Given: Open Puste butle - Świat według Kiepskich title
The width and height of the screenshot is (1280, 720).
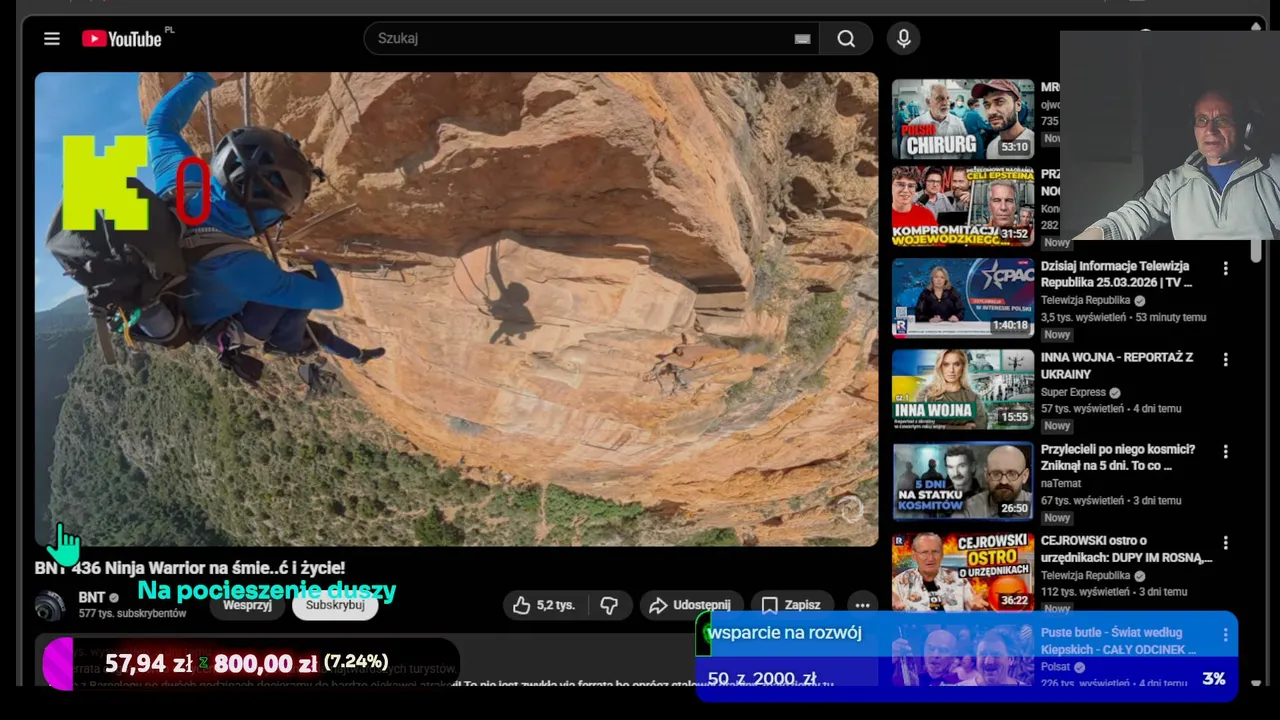Looking at the screenshot, I should point(1118,641).
